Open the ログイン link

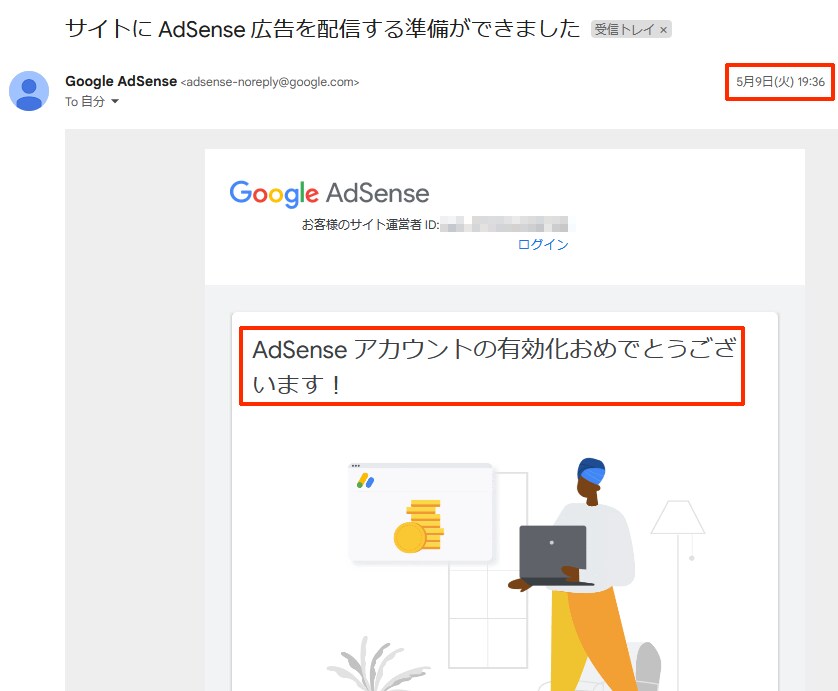[543, 244]
